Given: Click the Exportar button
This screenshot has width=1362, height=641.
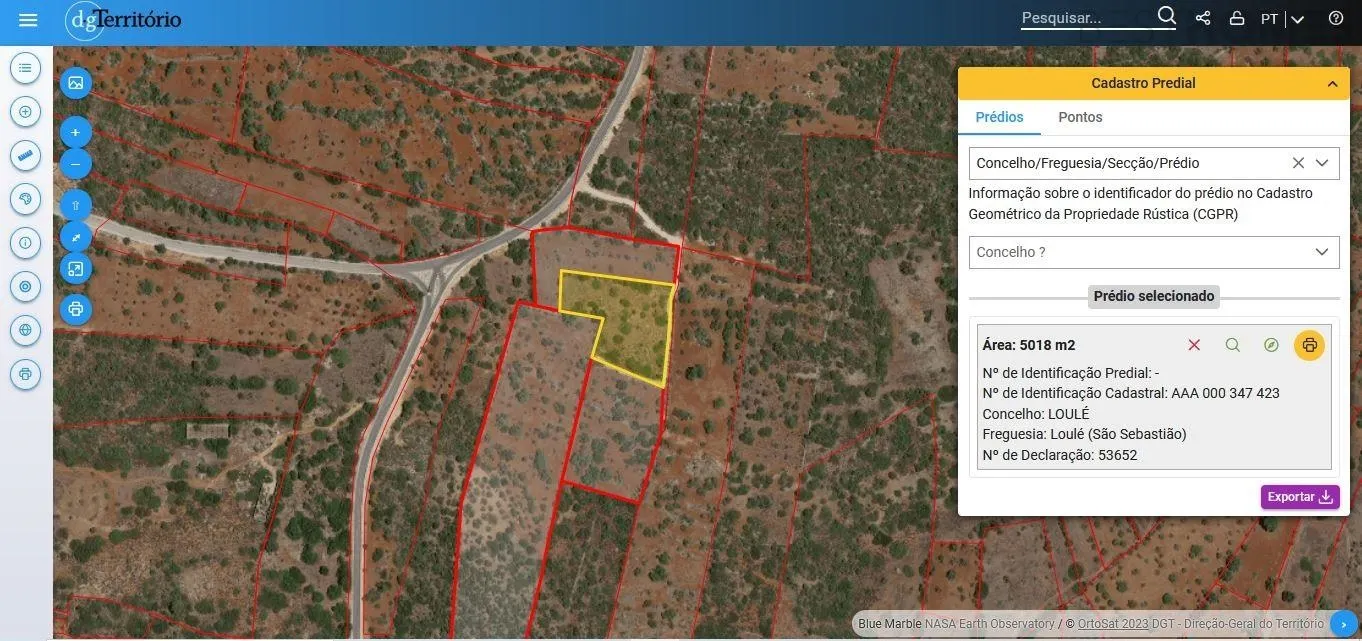Looking at the screenshot, I should pyautogui.click(x=1299, y=497).
